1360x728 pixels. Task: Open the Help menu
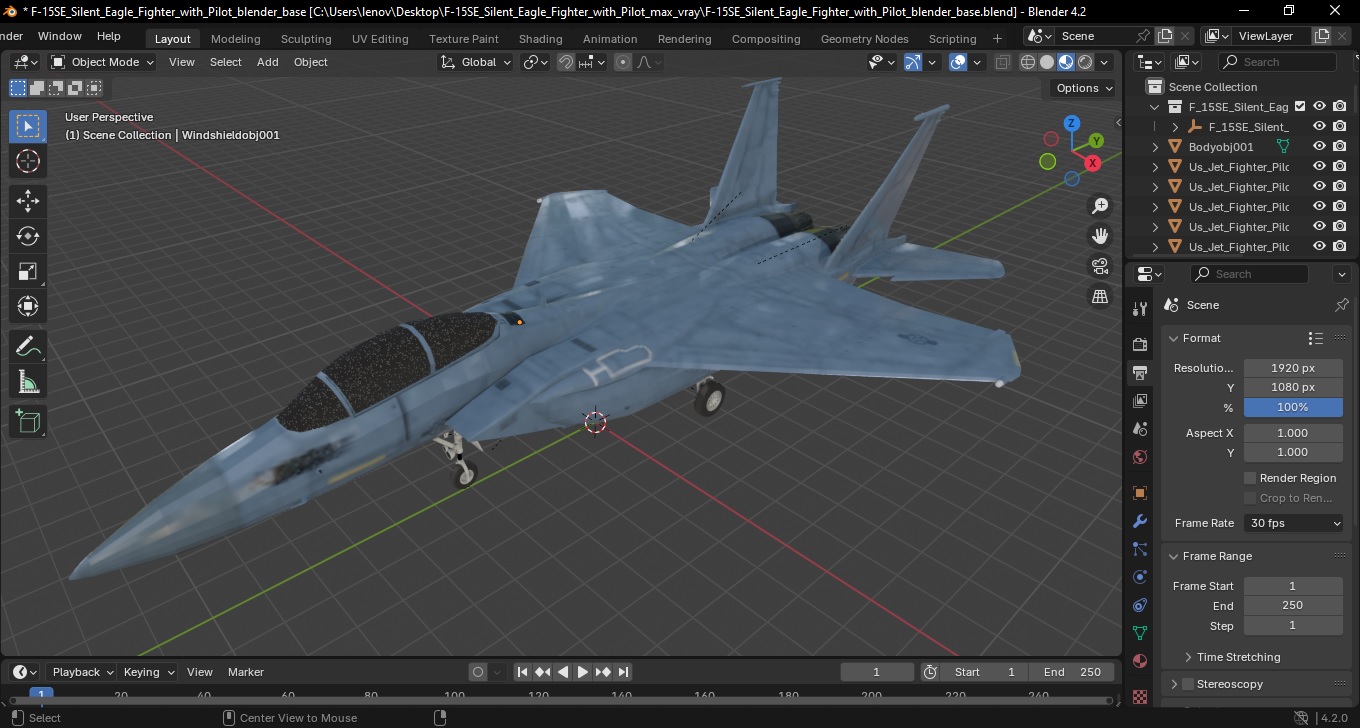(108, 36)
